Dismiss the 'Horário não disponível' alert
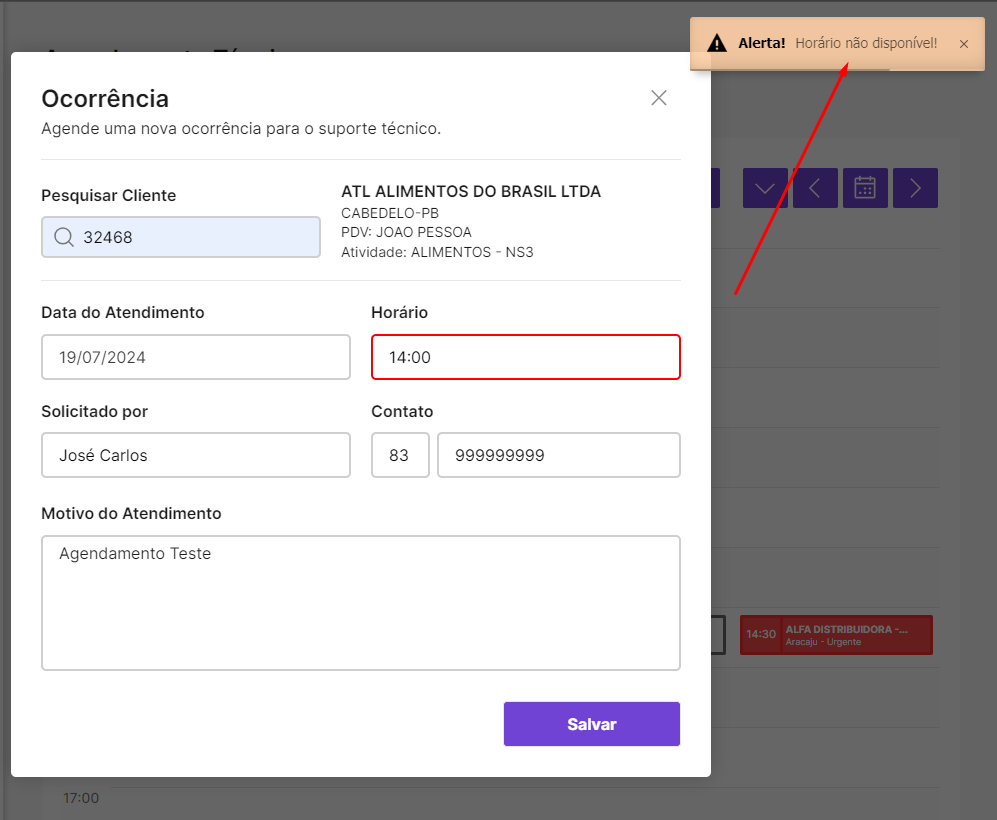This screenshot has height=820, width=997. (963, 44)
